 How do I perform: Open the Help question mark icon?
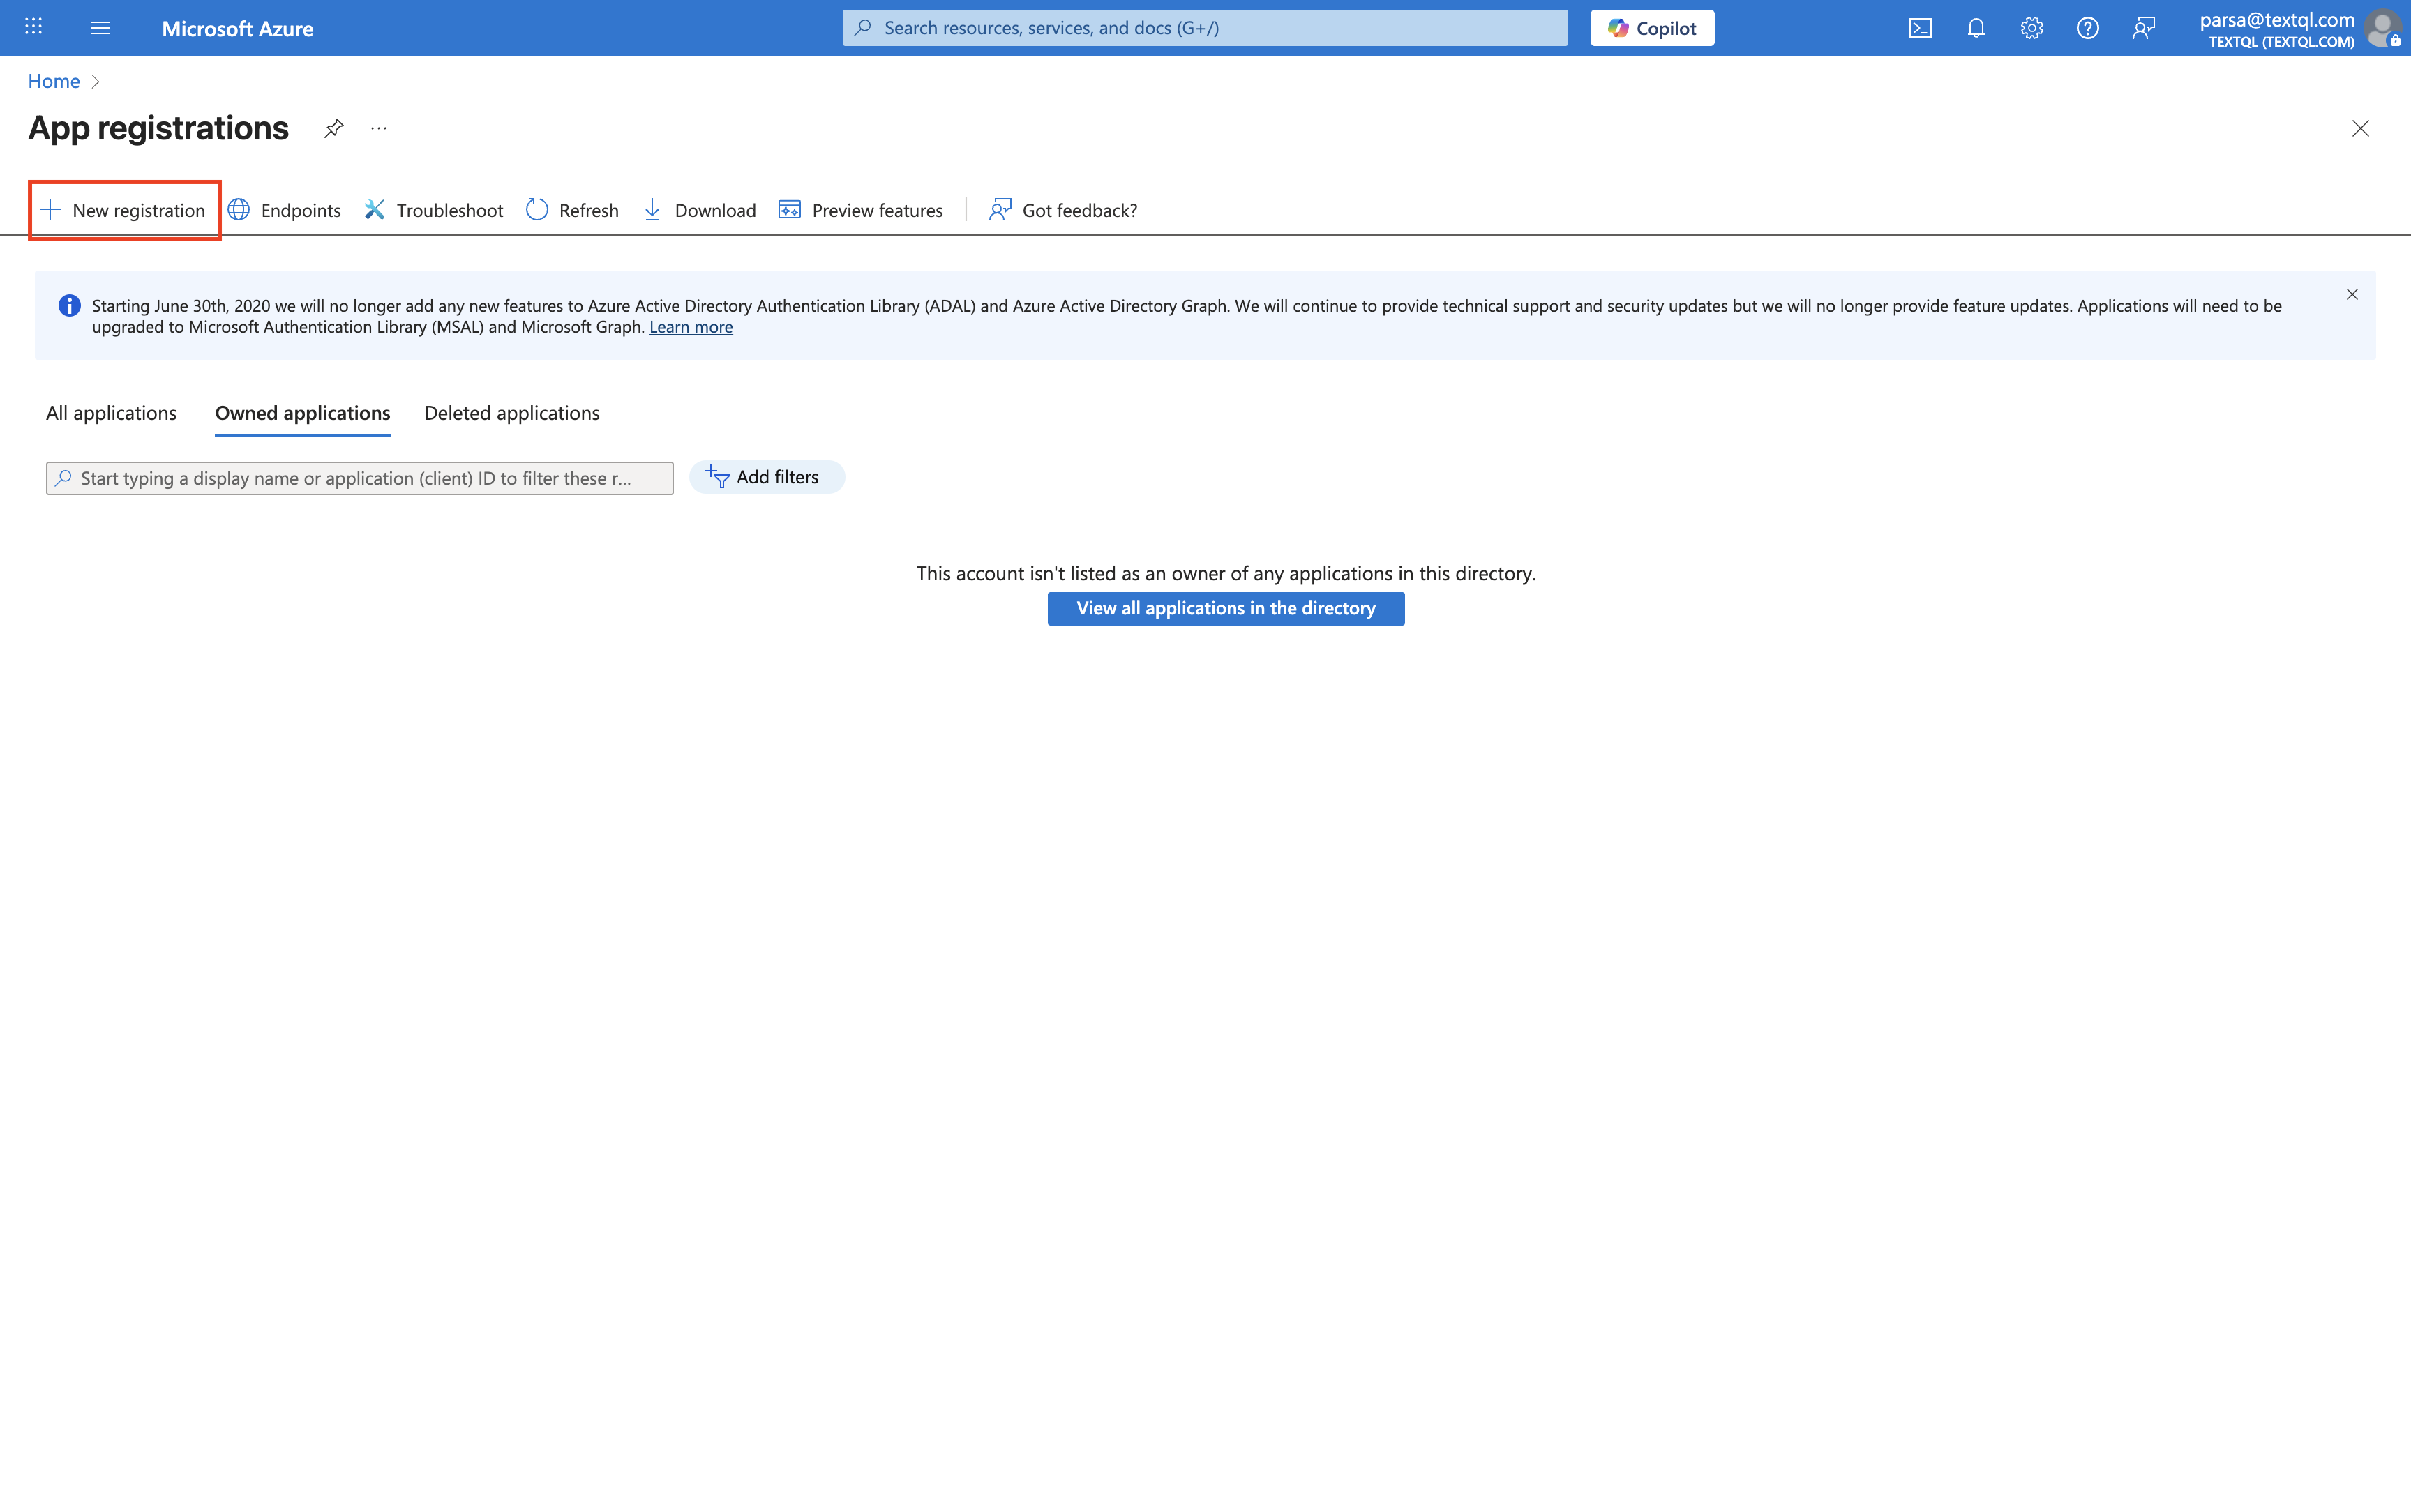[2087, 28]
